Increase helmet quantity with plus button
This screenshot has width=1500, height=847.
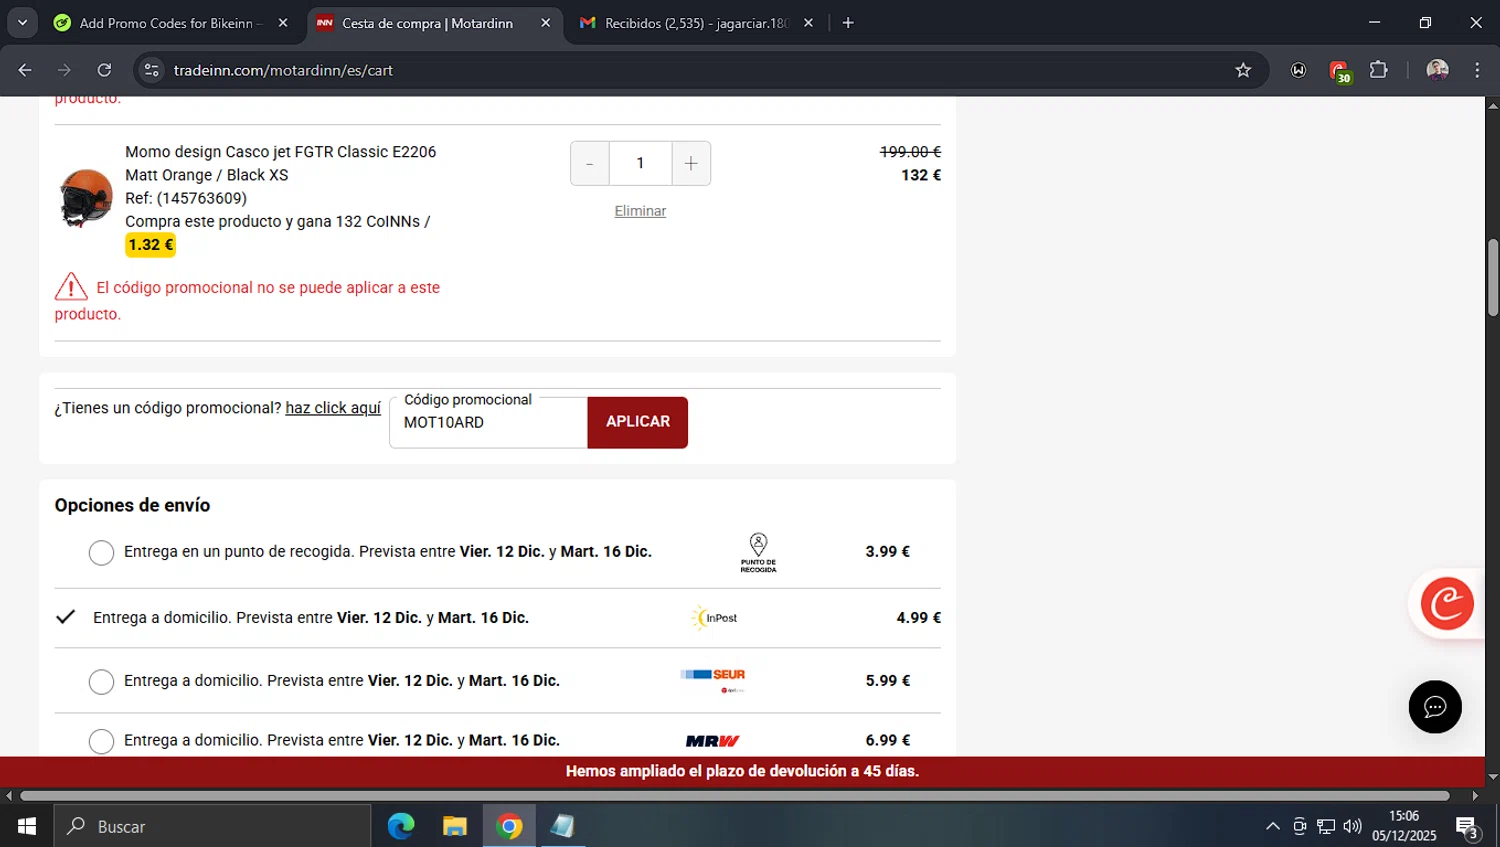(x=691, y=163)
